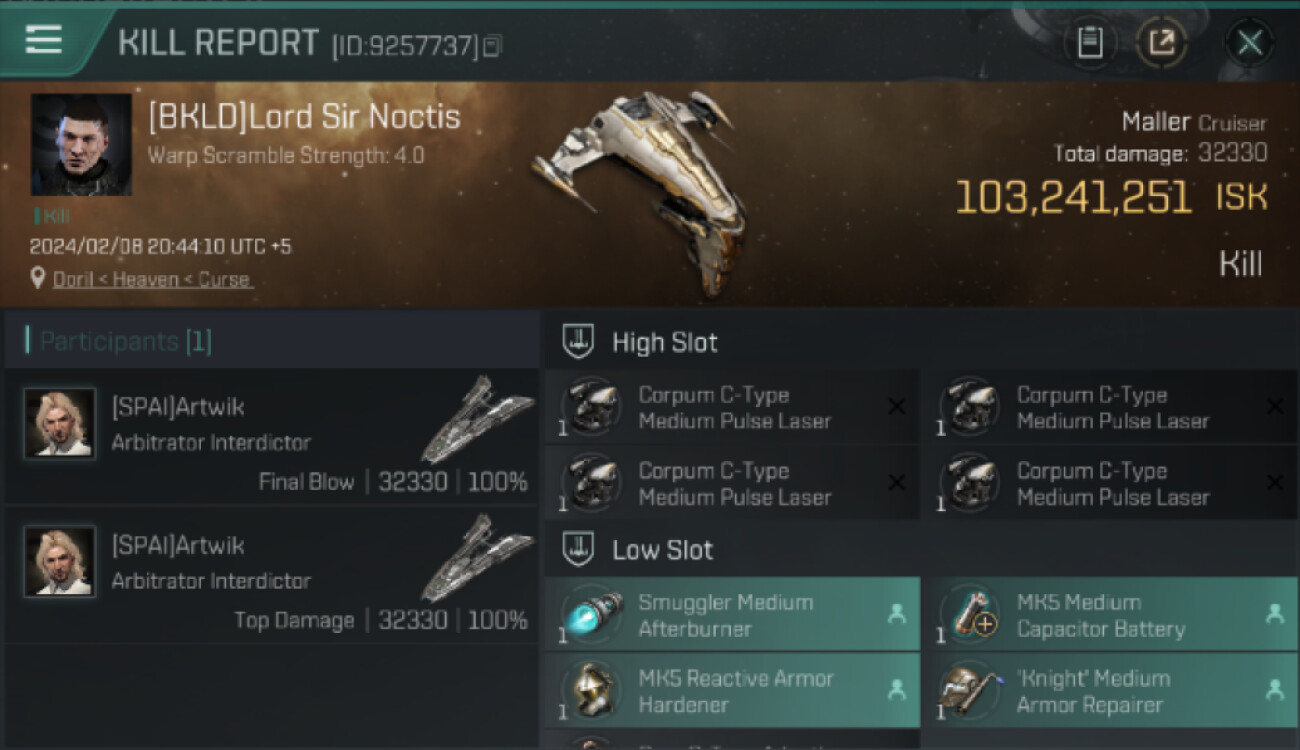
Task: Click the Low Slot section icon
Action: [x=579, y=549]
